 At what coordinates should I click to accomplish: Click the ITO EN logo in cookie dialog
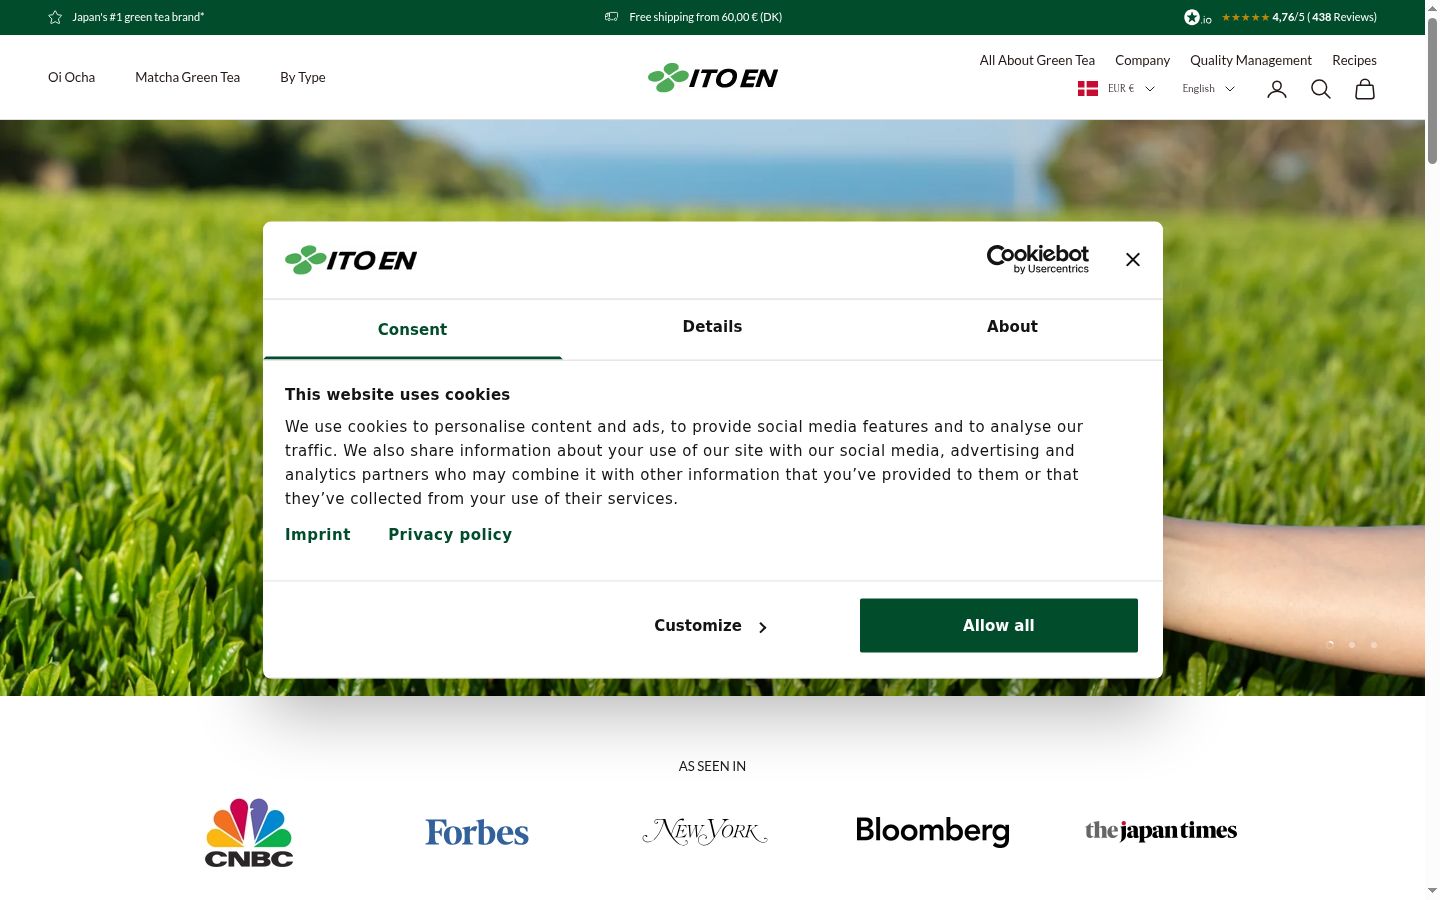click(351, 260)
